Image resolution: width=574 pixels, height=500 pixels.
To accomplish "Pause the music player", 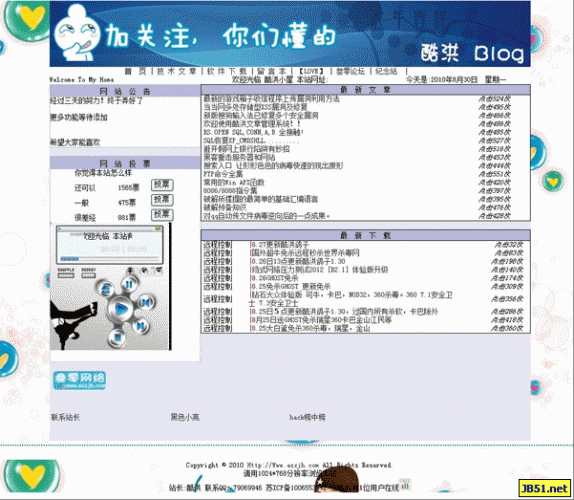I will tap(129, 284).
